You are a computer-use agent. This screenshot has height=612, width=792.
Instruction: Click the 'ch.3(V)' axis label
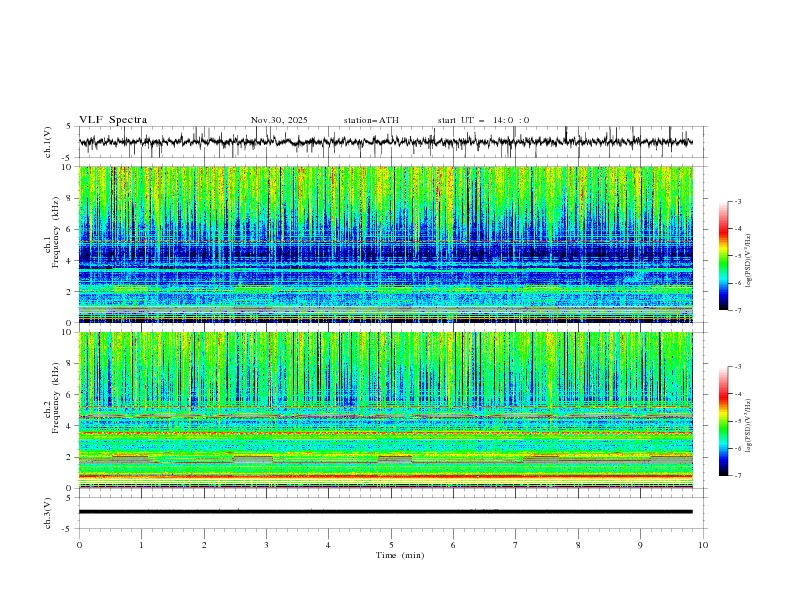(x=48, y=513)
